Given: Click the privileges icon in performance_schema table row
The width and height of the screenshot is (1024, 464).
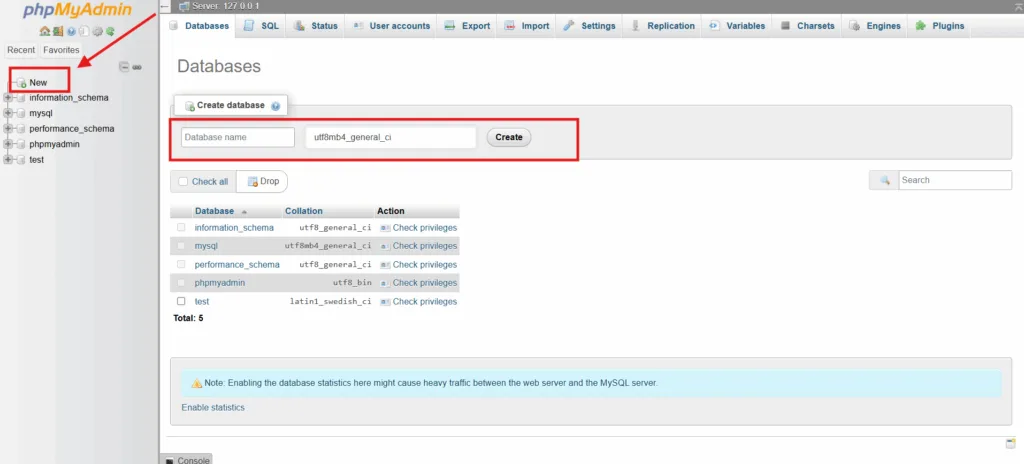Looking at the screenshot, I should tap(385, 265).
